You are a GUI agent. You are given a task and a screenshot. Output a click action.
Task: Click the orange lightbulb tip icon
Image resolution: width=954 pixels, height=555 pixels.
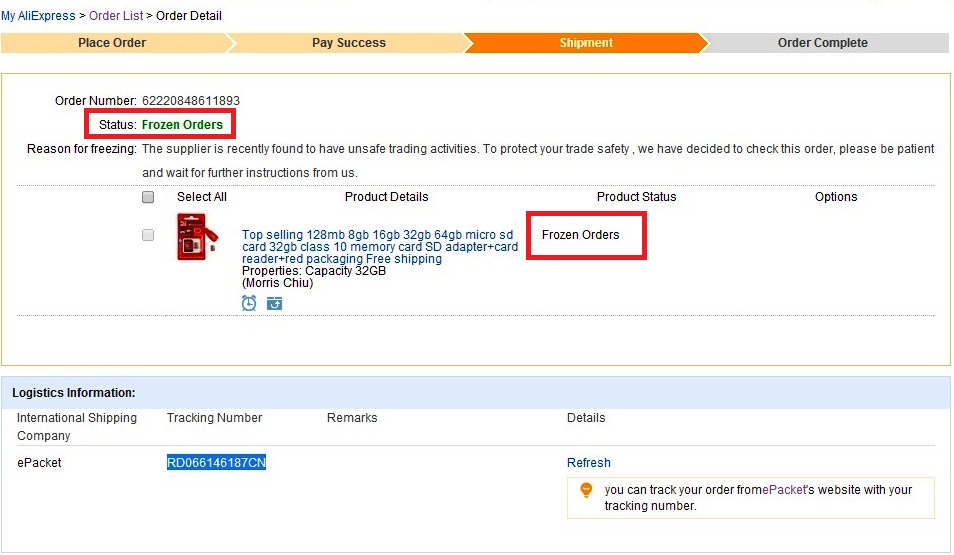click(x=586, y=490)
